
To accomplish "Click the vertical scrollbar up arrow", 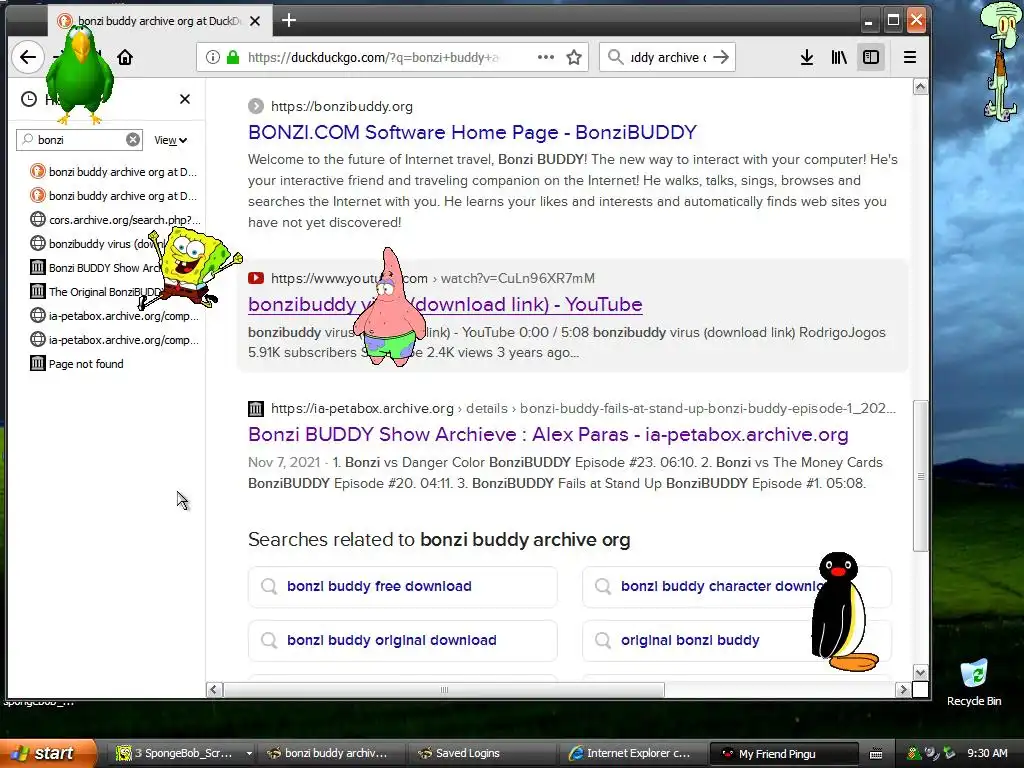I will [x=920, y=87].
